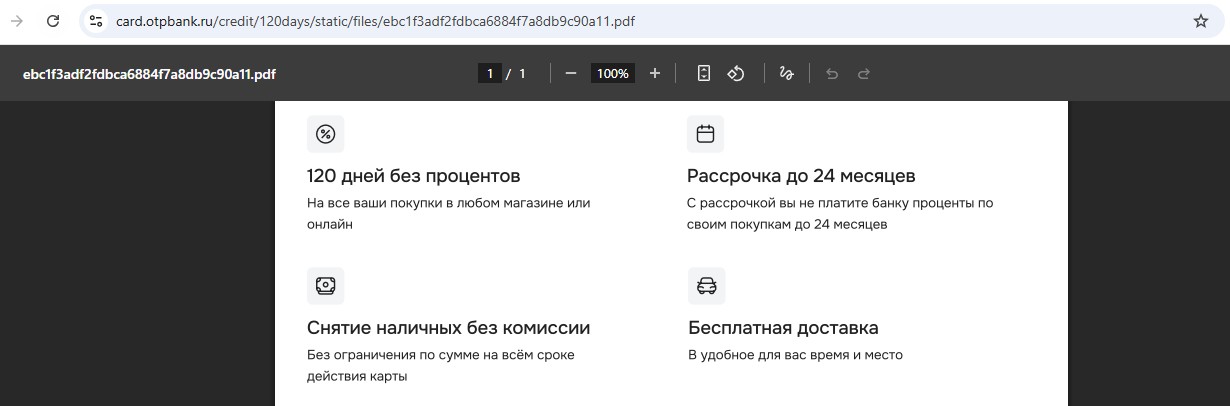
Task: Click the browser forward arrow
Action: pyautogui.click(x=17, y=21)
